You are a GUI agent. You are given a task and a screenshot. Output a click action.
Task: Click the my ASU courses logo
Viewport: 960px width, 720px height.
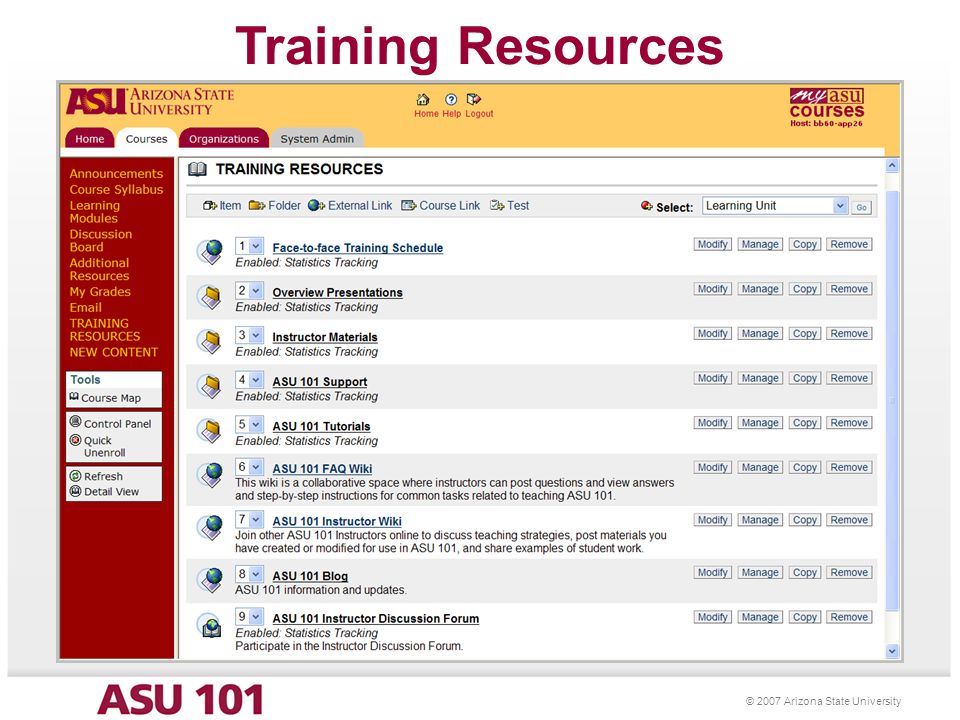(x=827, y=107)
